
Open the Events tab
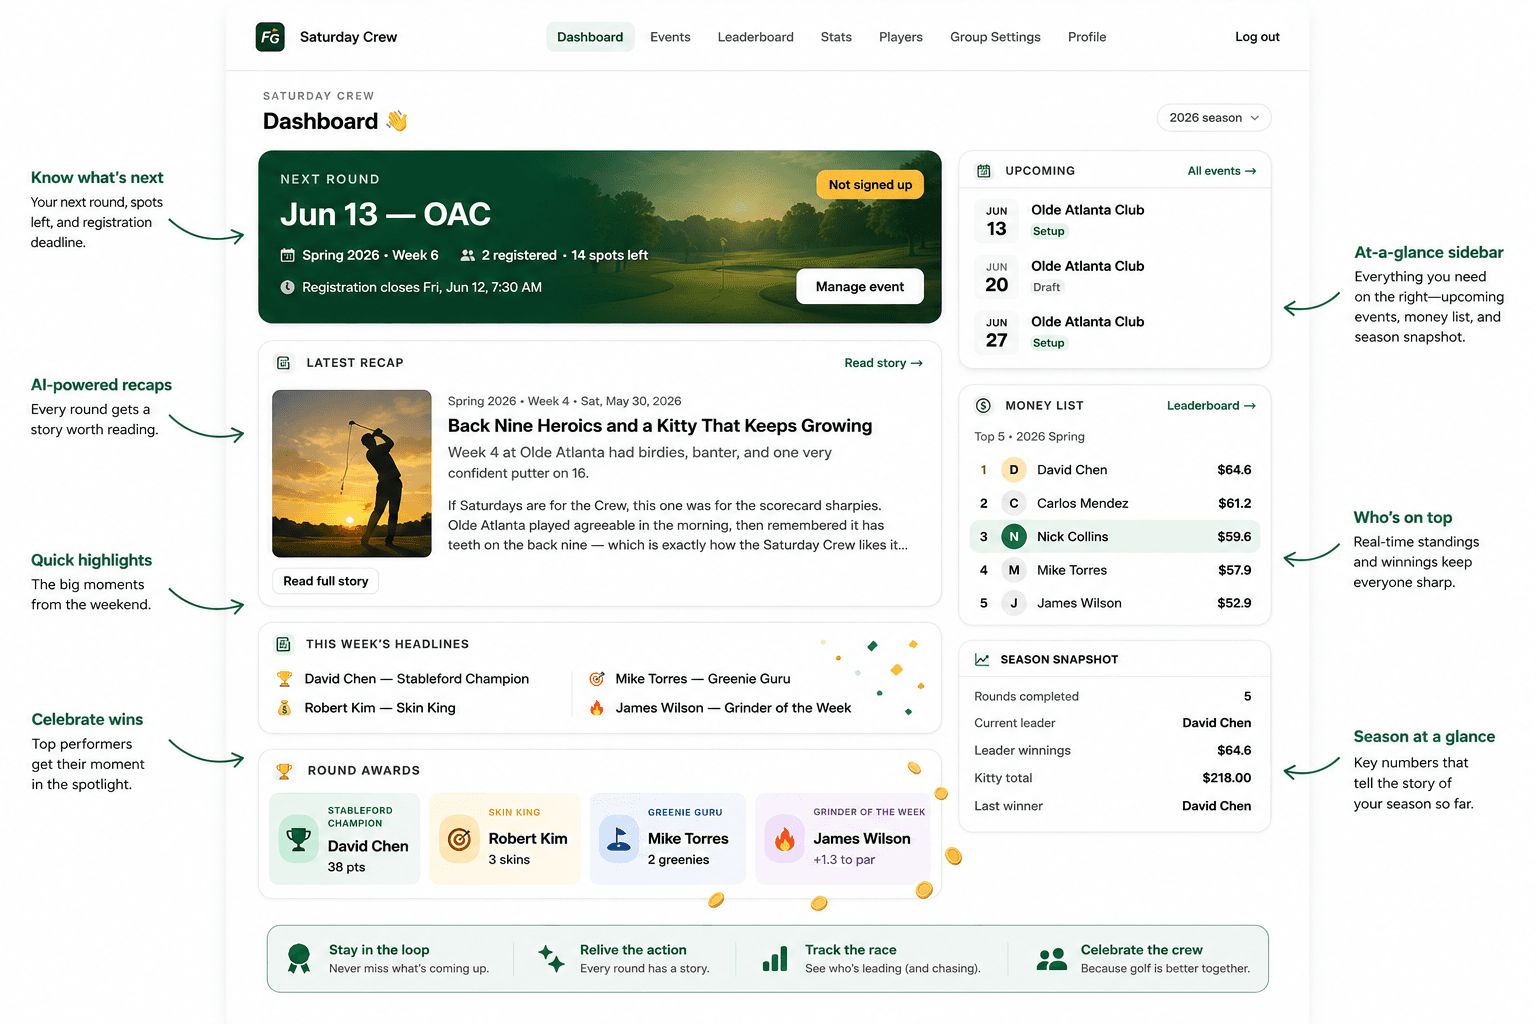(670, 37)
